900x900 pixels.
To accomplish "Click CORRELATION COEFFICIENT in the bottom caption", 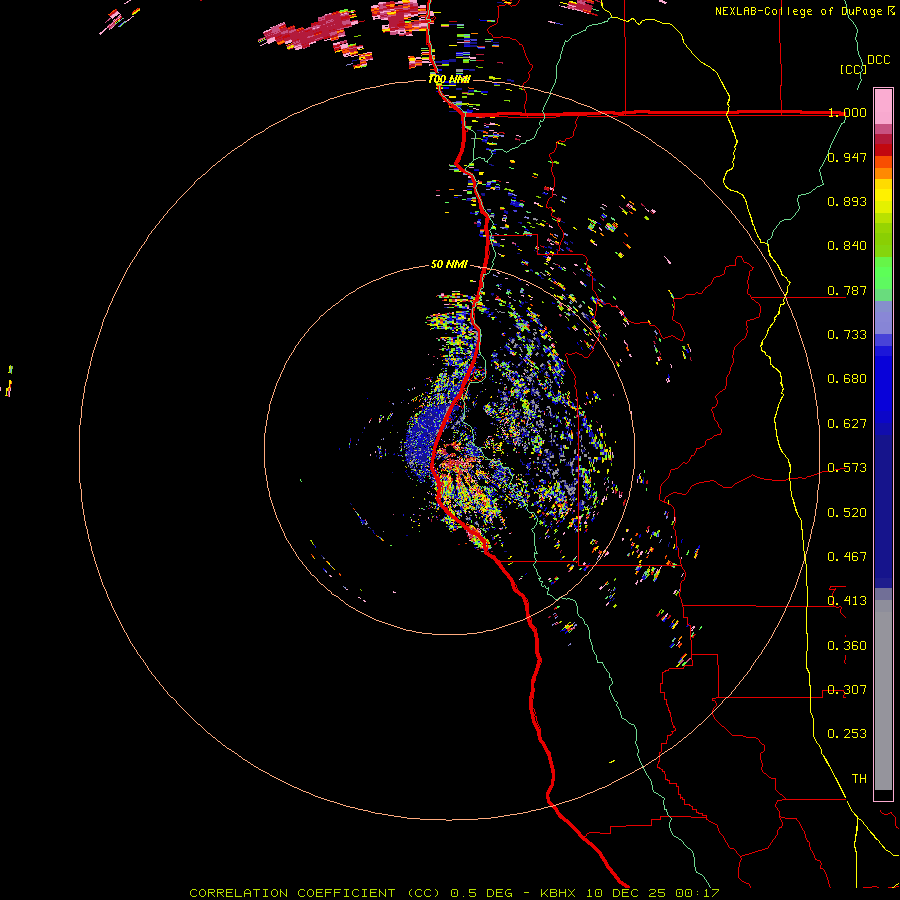I will pyautogui.click(x=292, y=893).
